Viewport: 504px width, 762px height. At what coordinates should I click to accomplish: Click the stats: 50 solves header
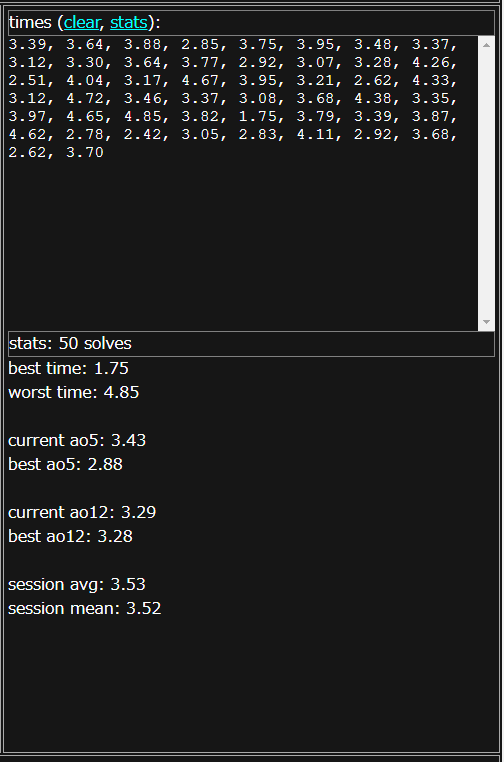pyautogui.click(x=251, y=344)
